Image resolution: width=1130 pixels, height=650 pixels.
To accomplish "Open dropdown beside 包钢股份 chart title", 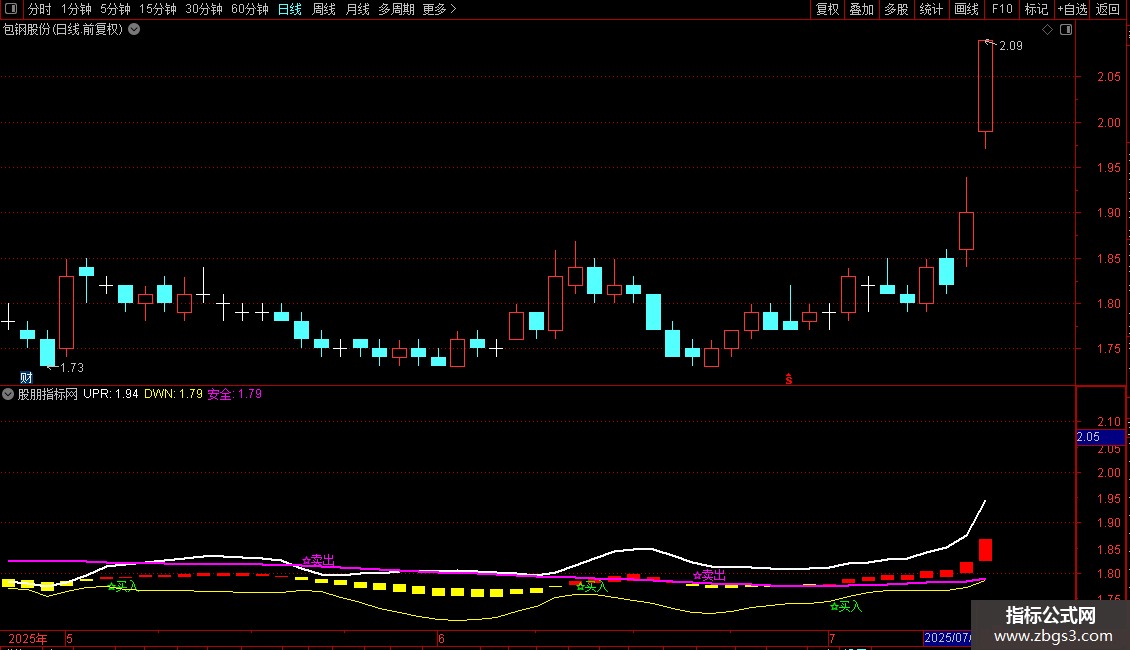I will (x=134, y=30).
